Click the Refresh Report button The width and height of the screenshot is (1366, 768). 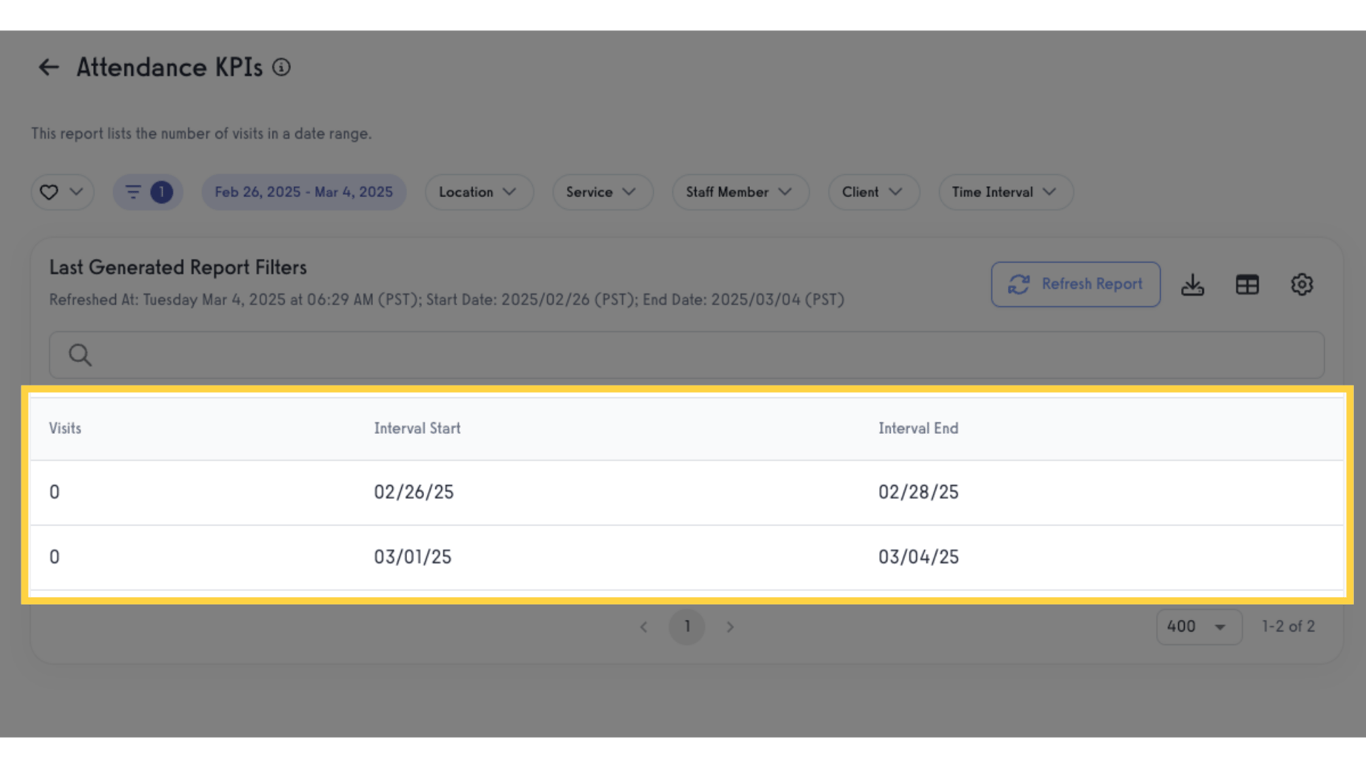point(1075,285)
